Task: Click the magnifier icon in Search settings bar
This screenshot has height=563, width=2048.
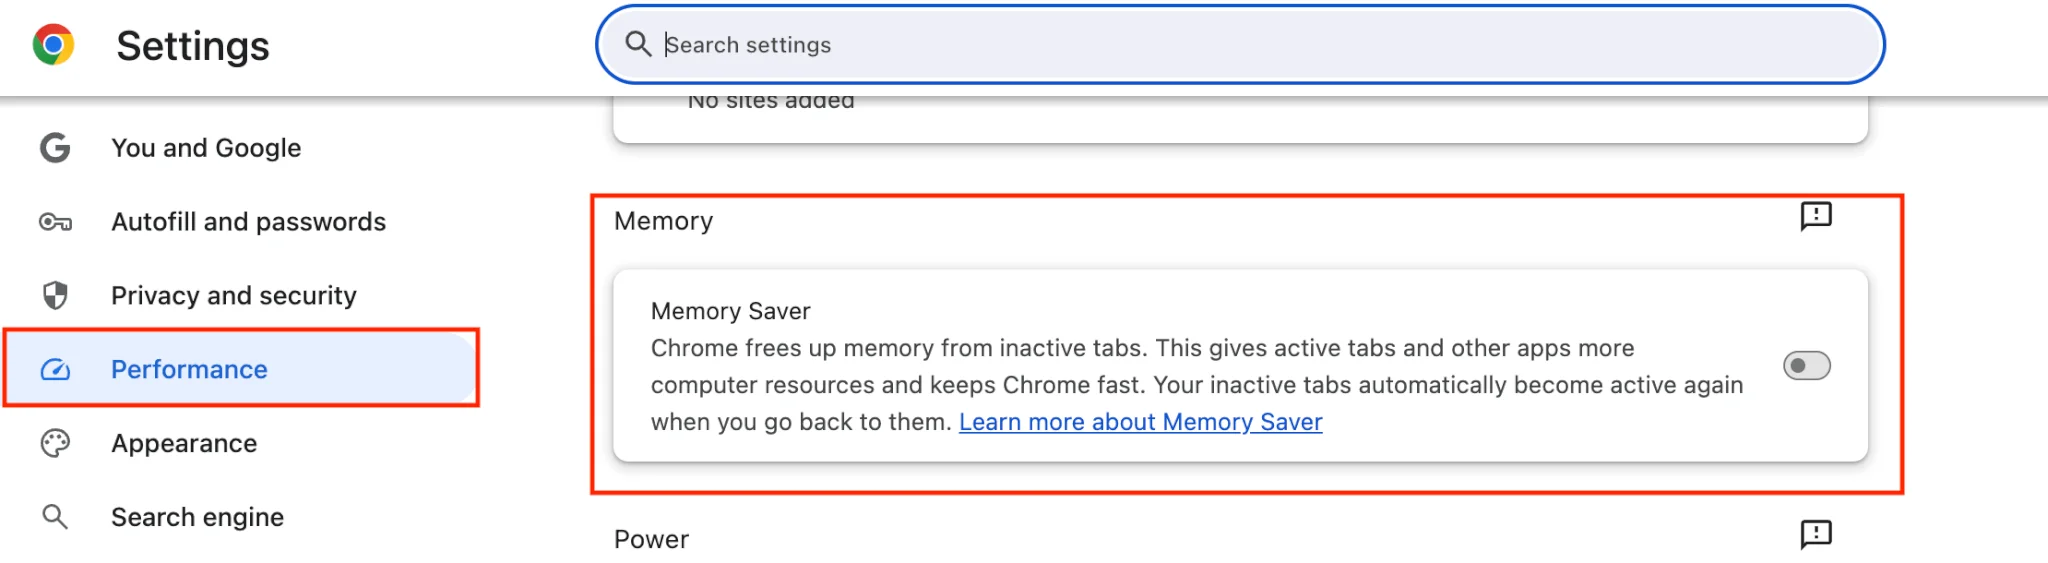Action: pos(638,44)
